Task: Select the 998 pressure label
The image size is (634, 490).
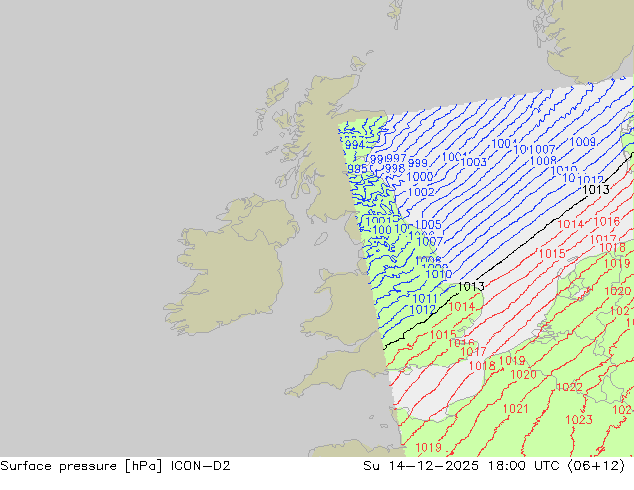Action: click(395, 169)
